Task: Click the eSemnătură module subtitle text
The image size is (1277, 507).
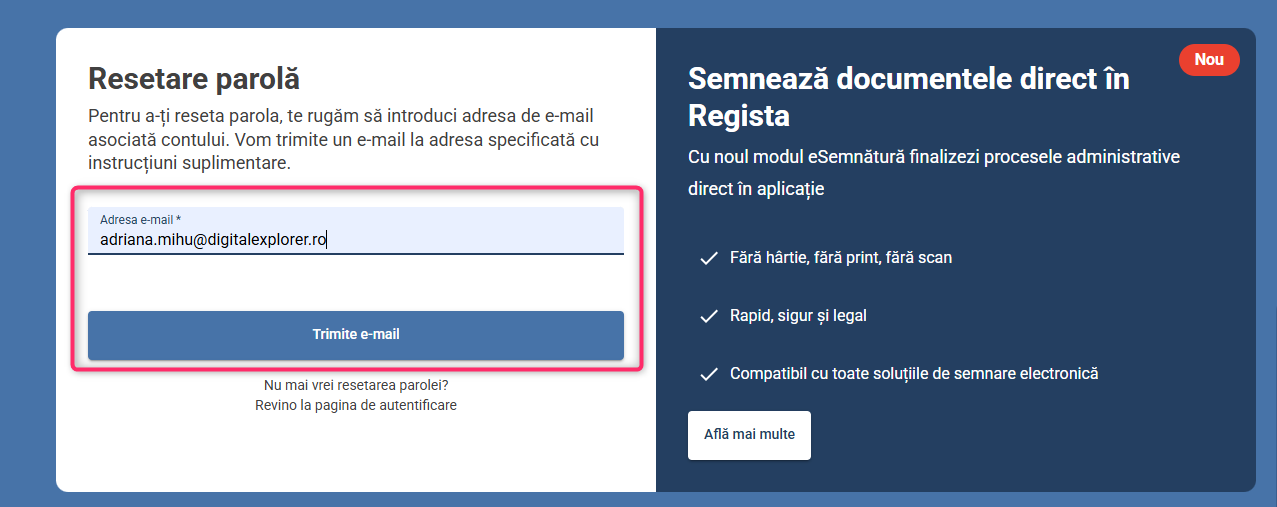Action: click(934, 172)
